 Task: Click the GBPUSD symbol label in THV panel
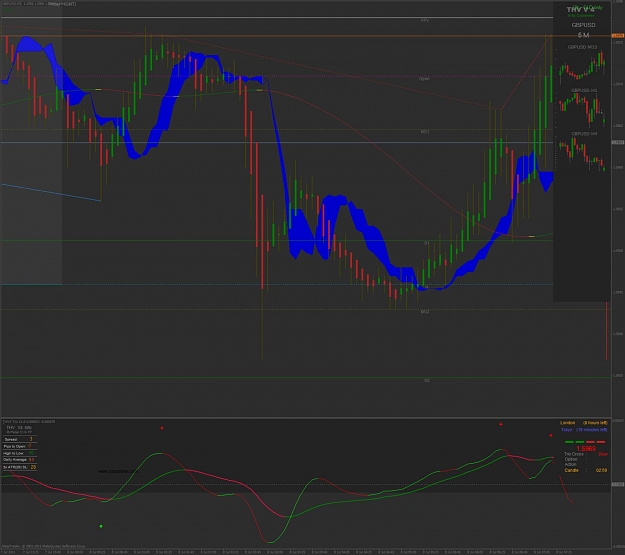[583, 25]
